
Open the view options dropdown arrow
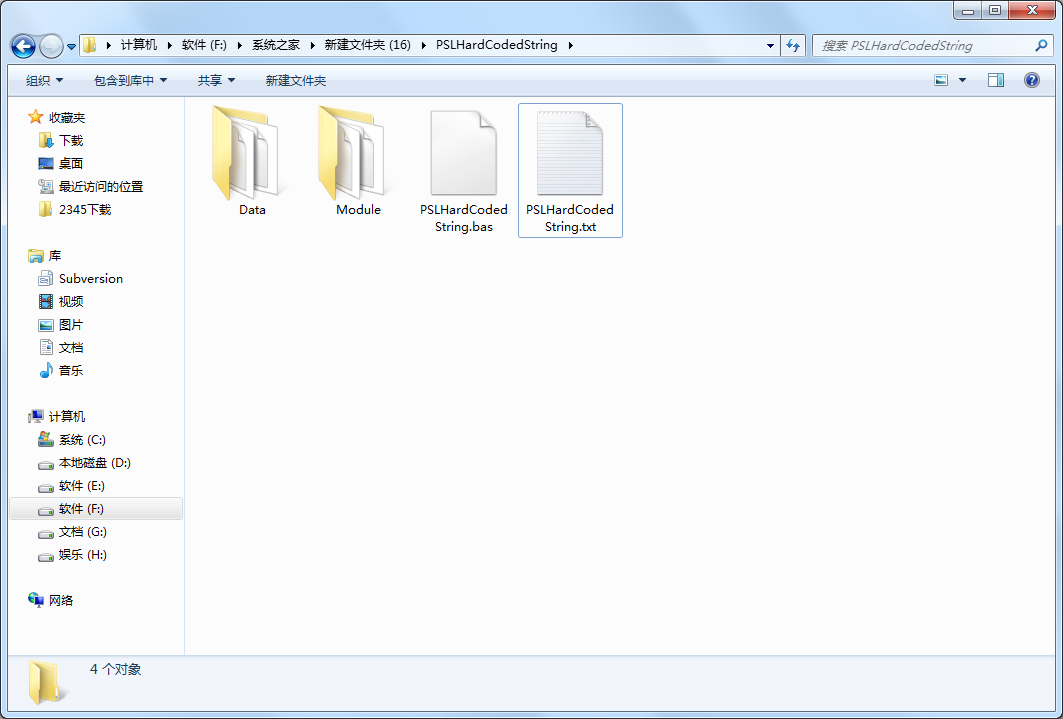(962, 80)
